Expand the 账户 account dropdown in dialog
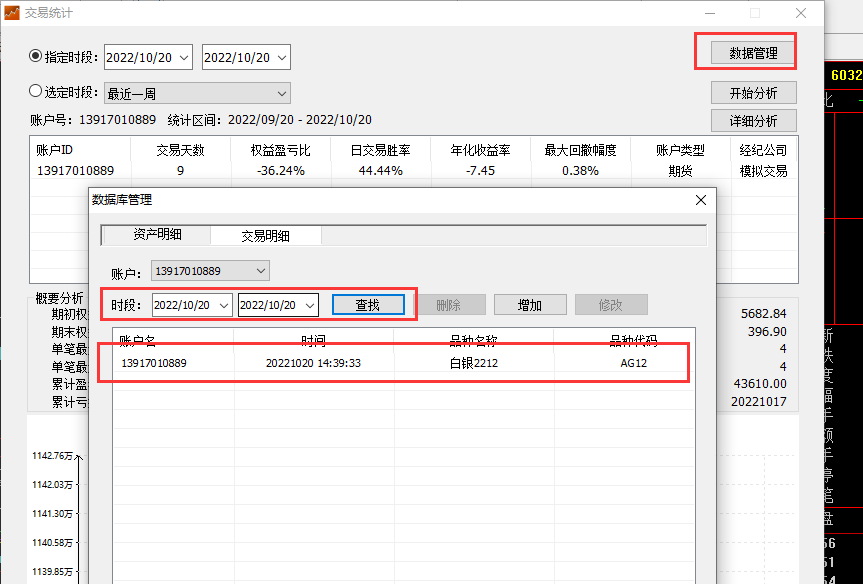Screen dimensions: 863x584 pos(260,271)
